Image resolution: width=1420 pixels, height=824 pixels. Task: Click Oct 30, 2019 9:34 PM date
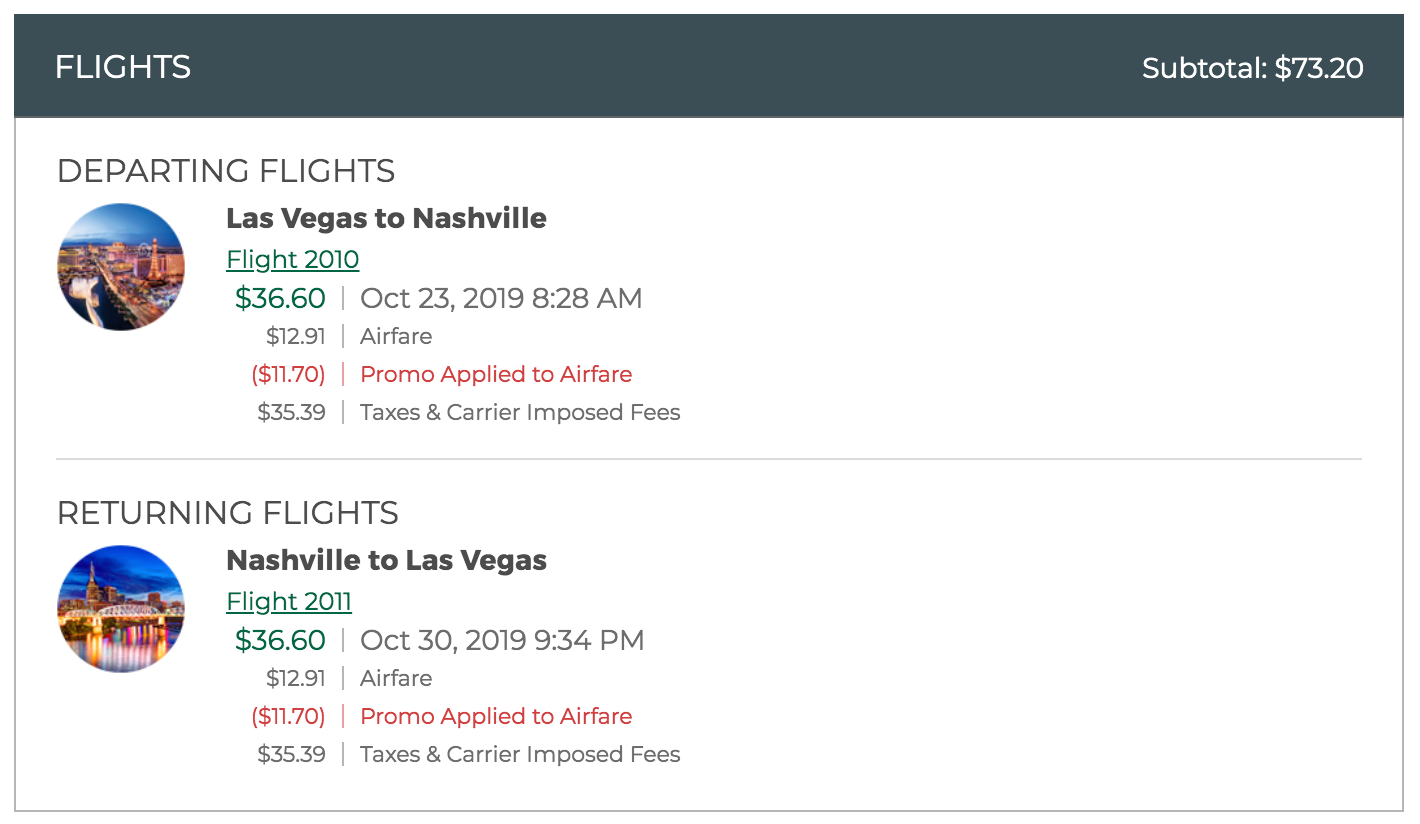(x=502, y=640)
